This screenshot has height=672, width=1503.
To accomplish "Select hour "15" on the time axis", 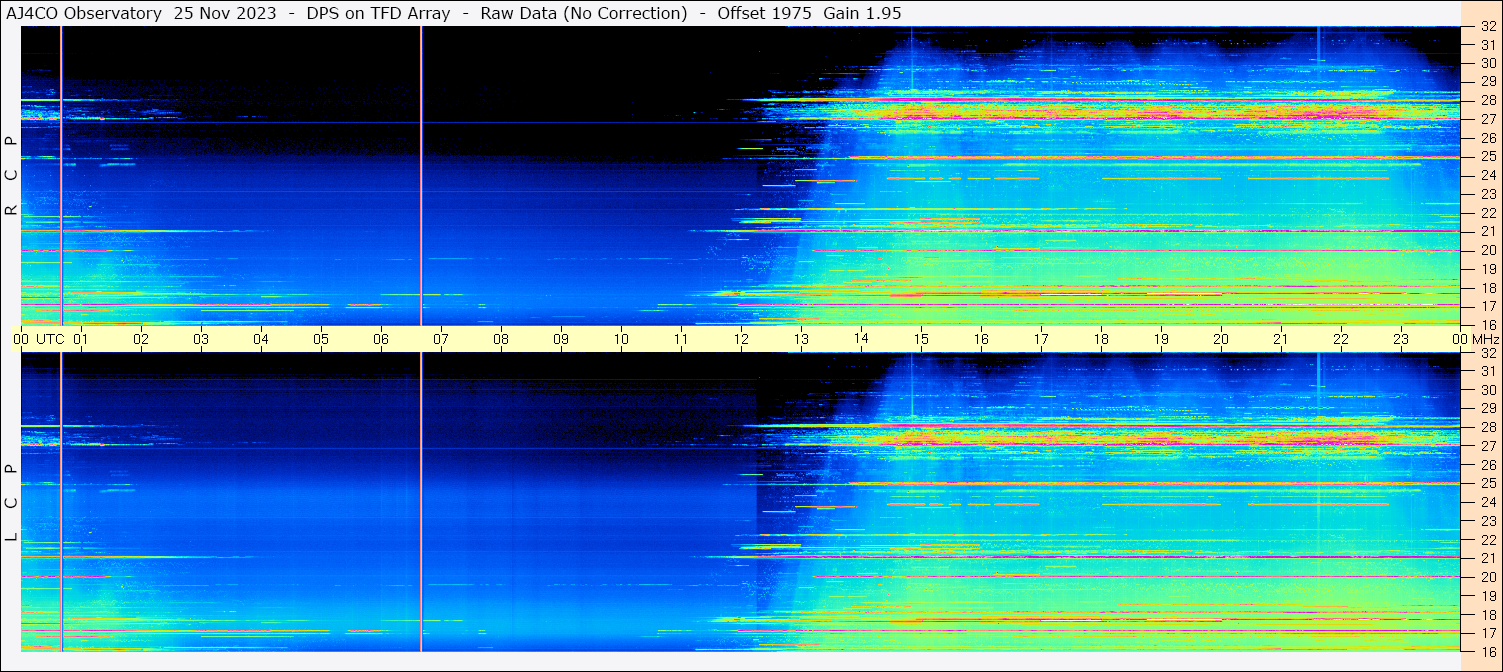I will pyautogui.click(x=921, y=339).
